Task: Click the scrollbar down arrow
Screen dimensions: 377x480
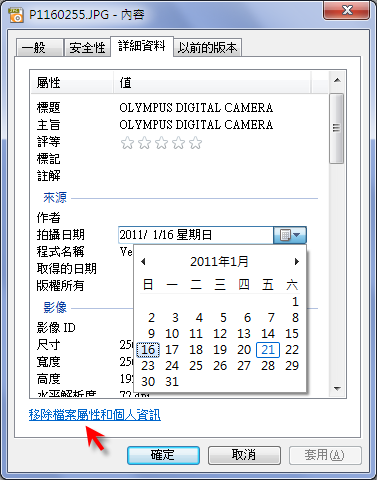Action: coord(337,388)
